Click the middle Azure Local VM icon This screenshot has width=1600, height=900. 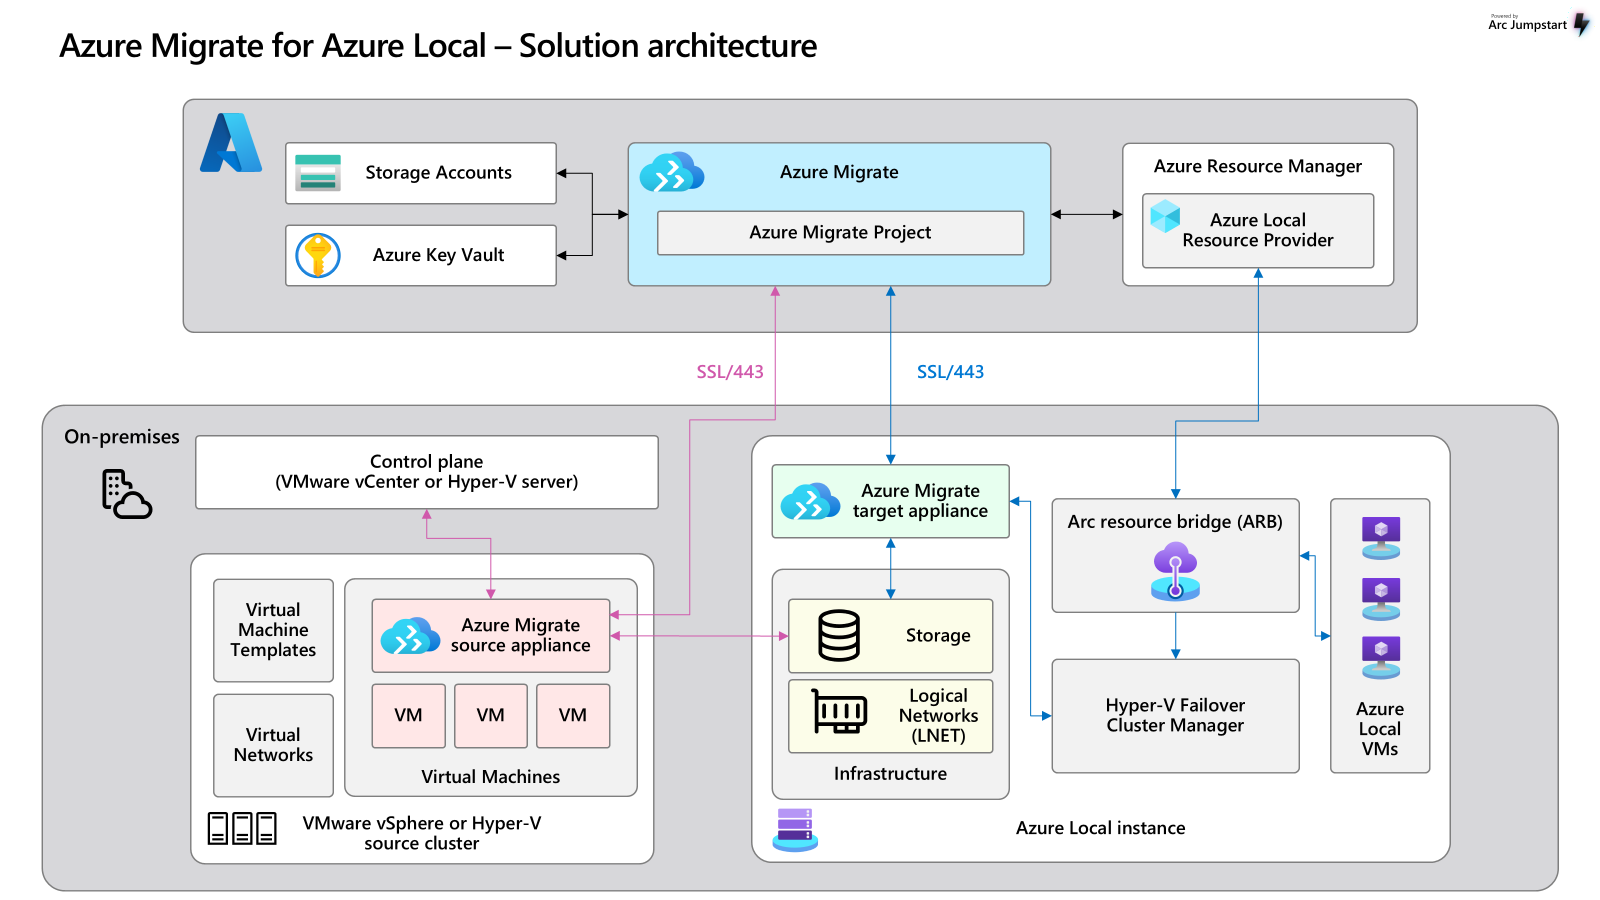pyautogui.click(x=1381, y=599)
